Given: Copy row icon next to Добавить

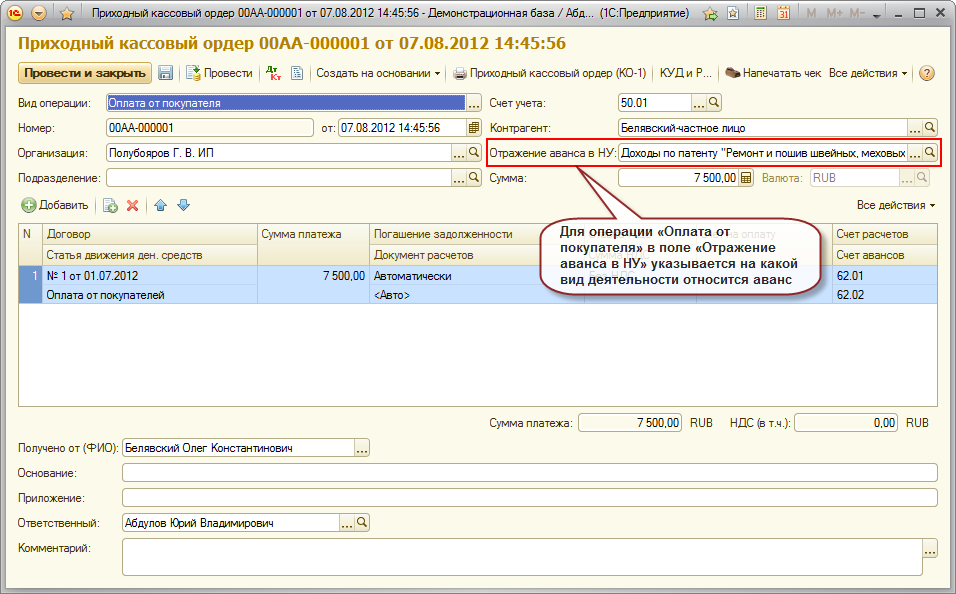Looking at the screenshot, I should [110, 205].
